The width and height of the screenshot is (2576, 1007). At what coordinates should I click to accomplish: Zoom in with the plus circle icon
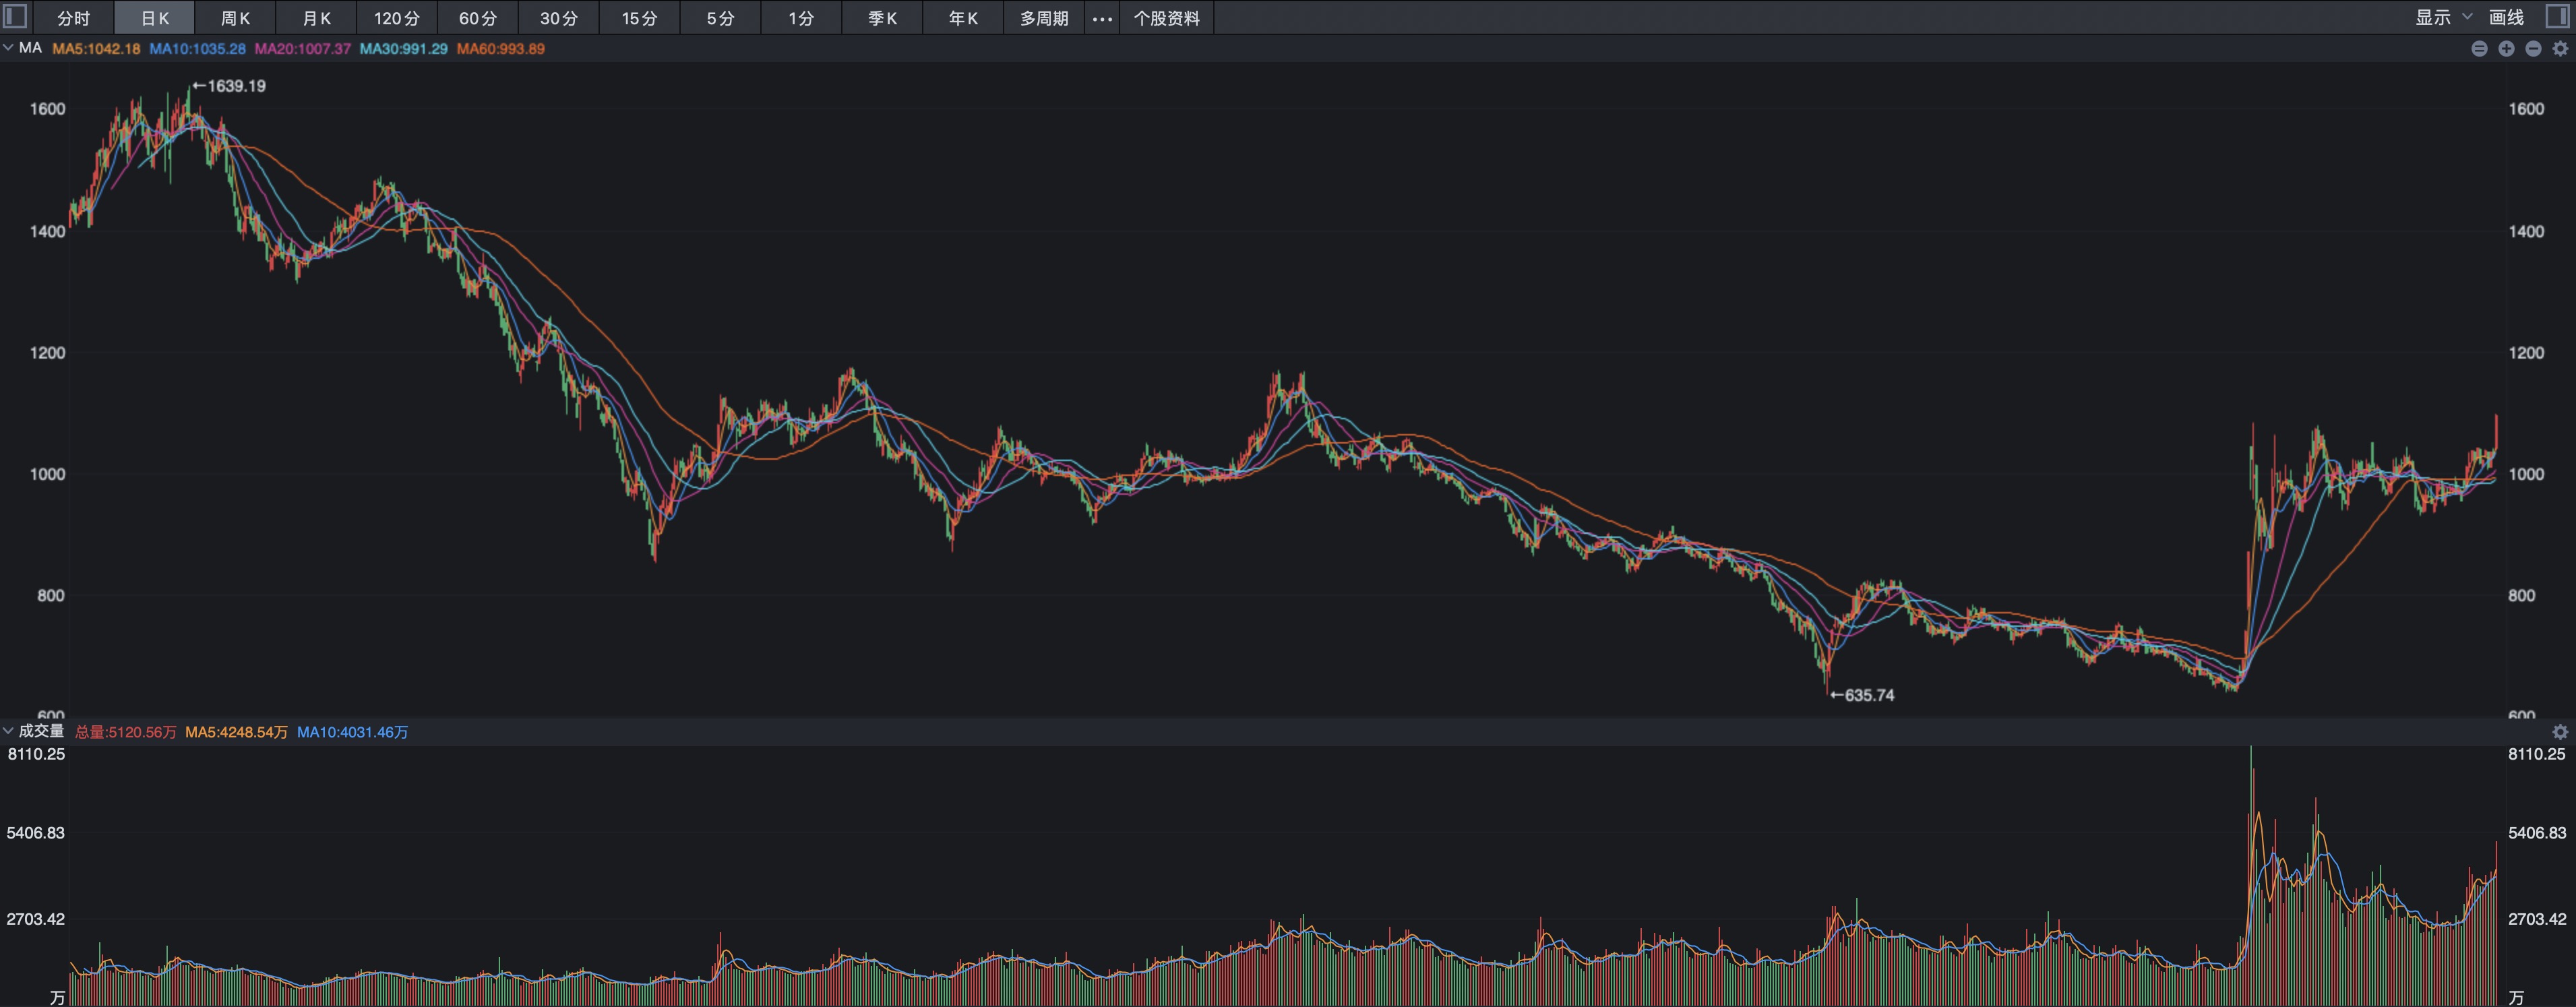click(2506, 49)
